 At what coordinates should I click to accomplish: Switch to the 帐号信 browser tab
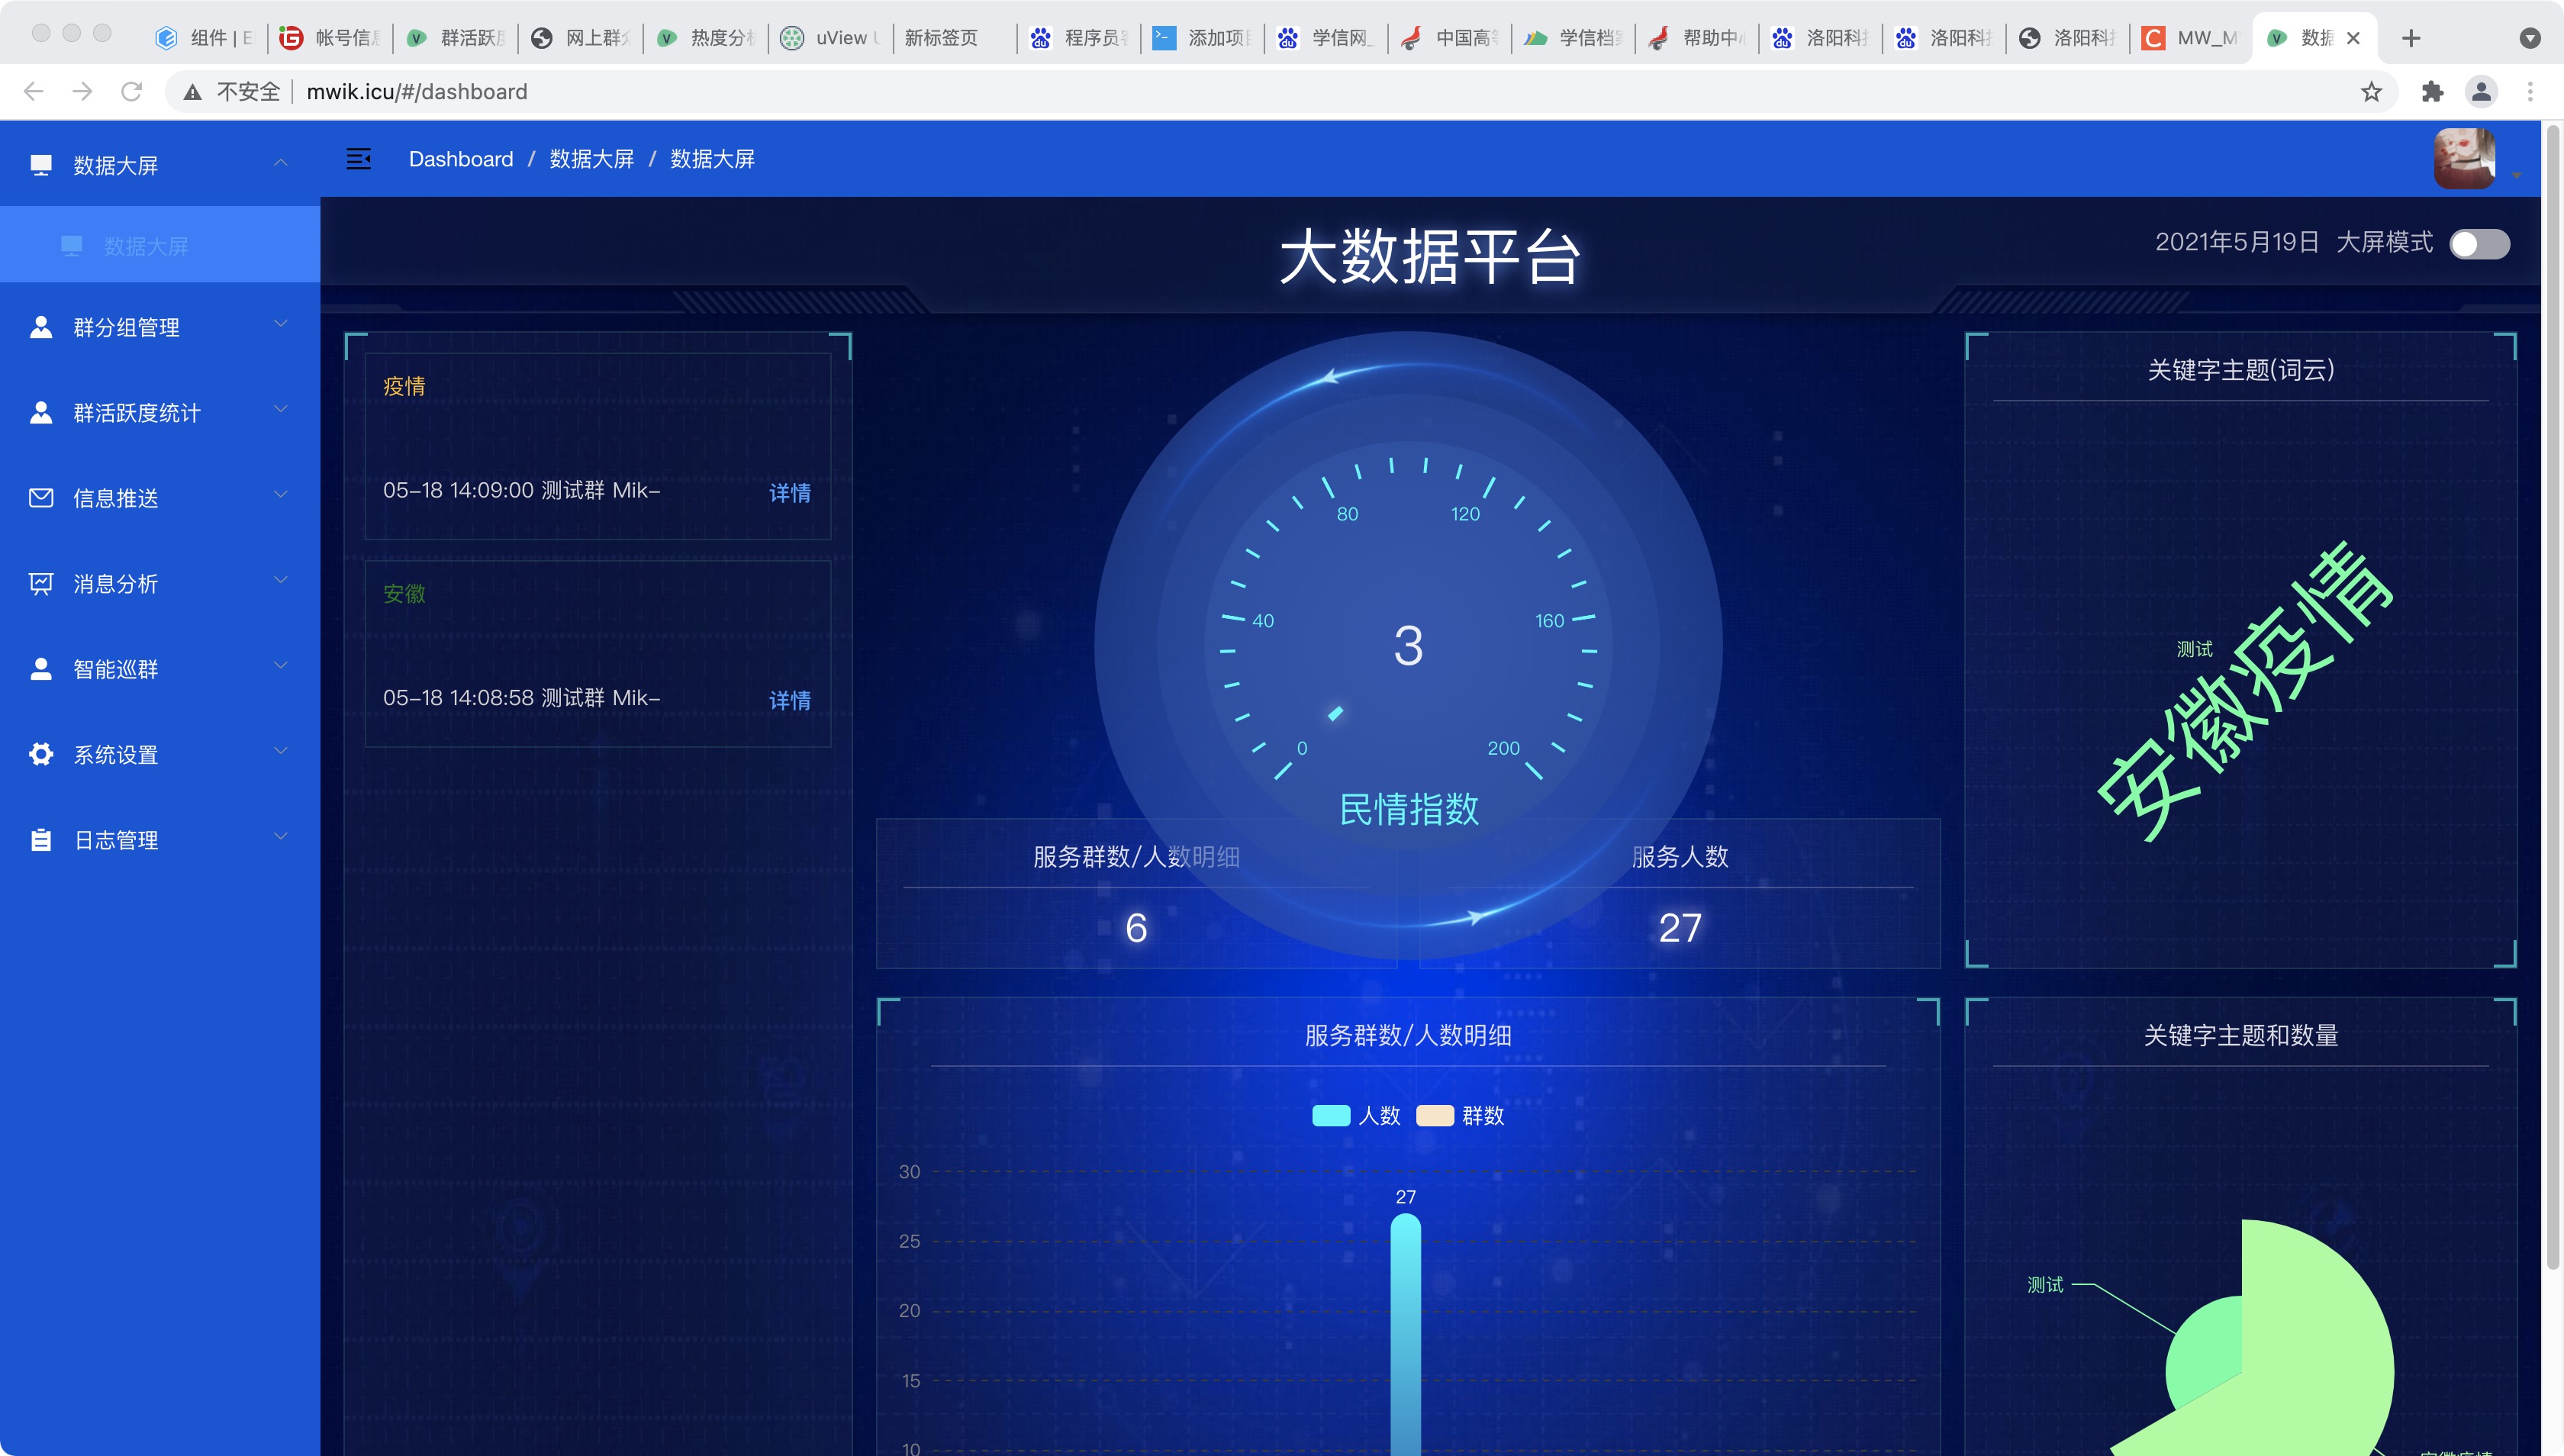tap(330, 38)
